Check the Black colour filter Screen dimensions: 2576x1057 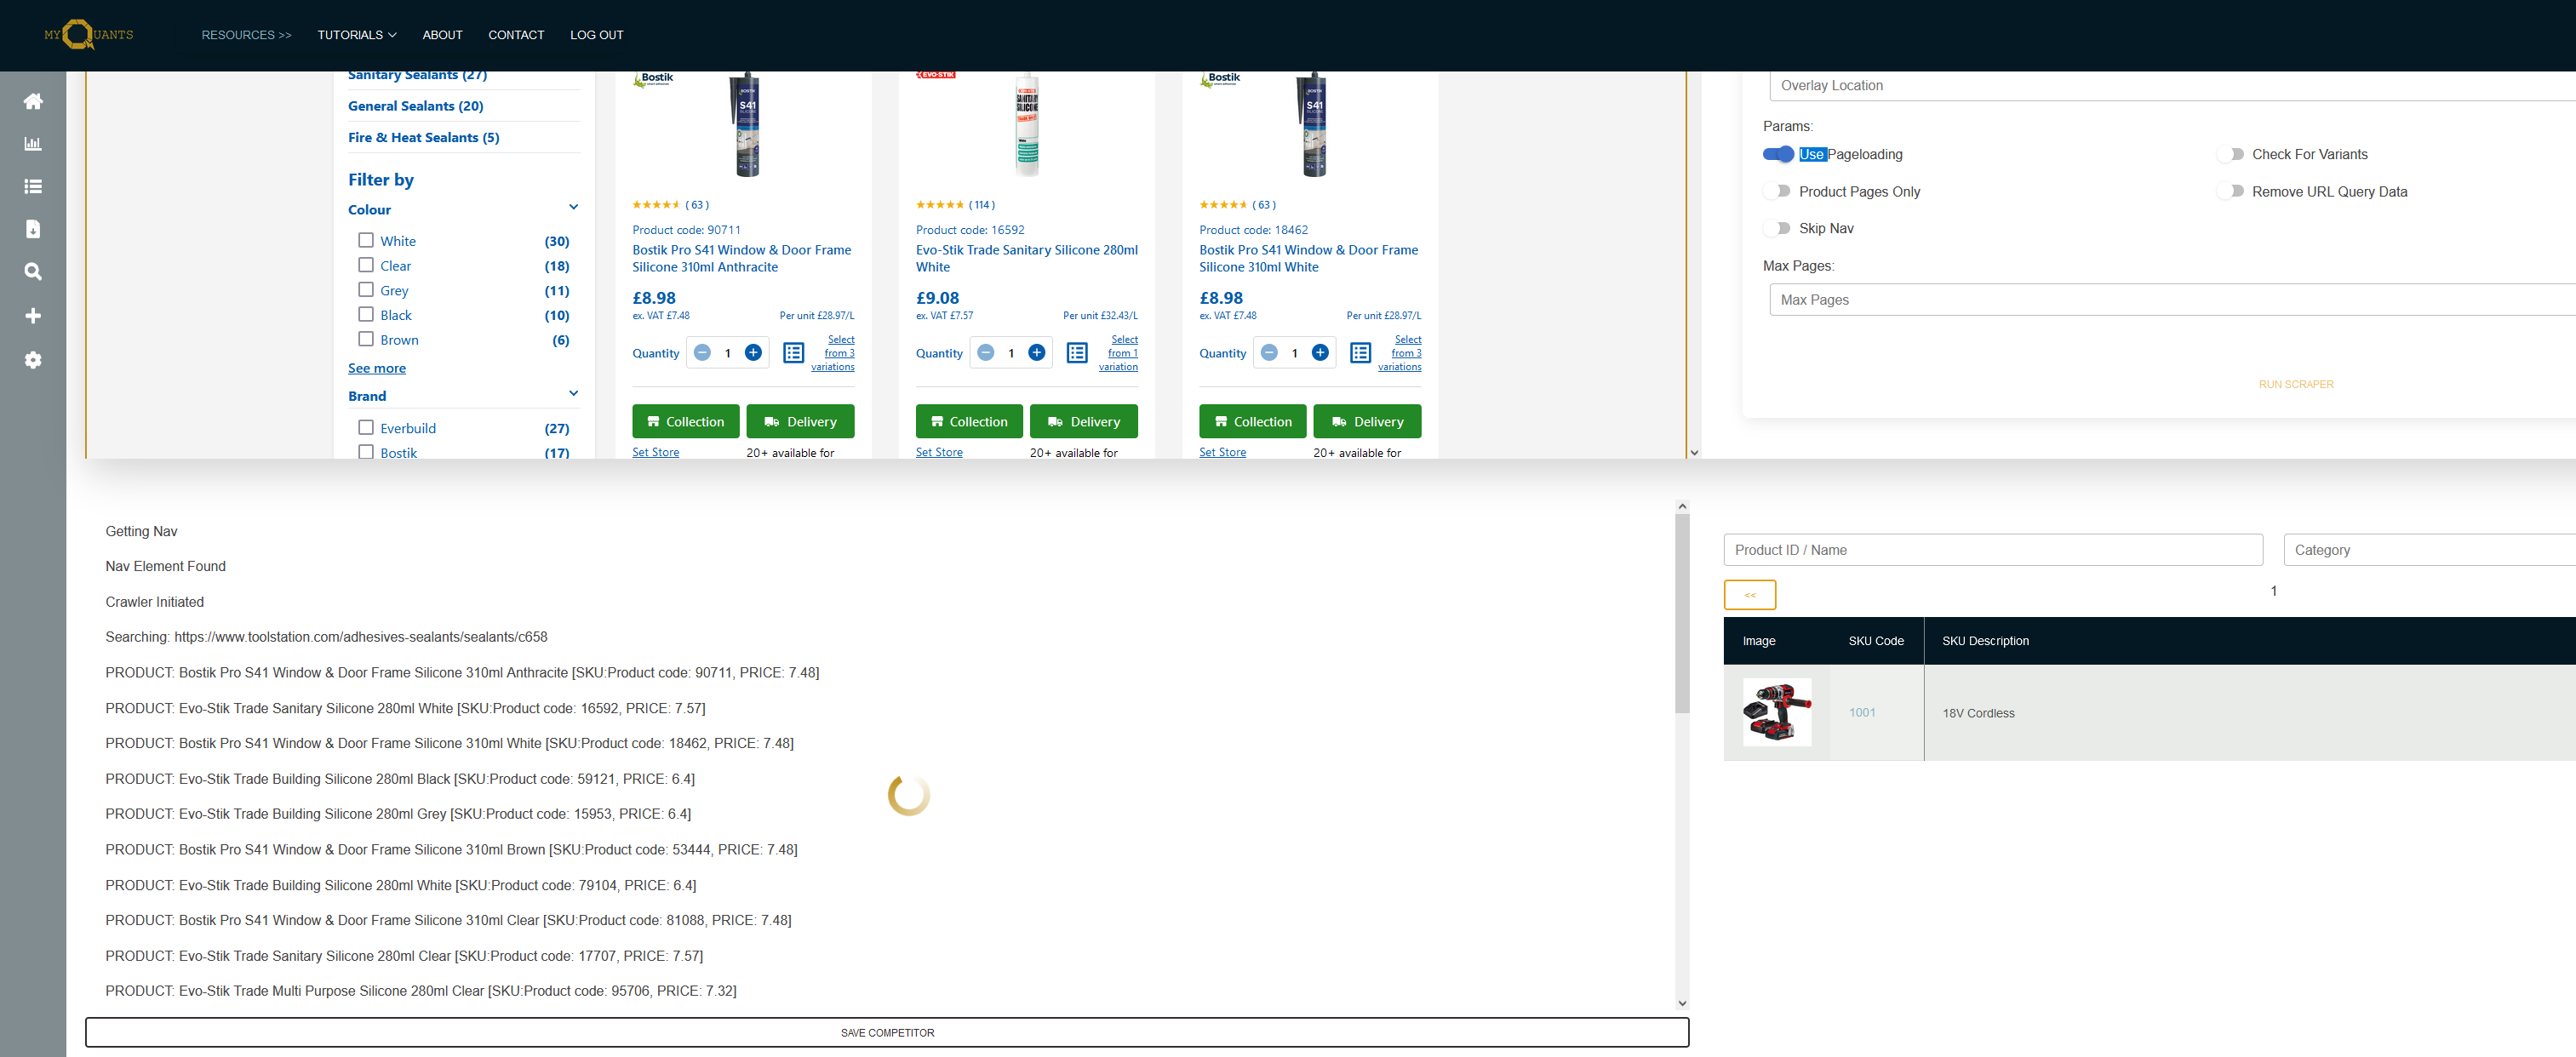pyautogui.click(x=366, y=314)
